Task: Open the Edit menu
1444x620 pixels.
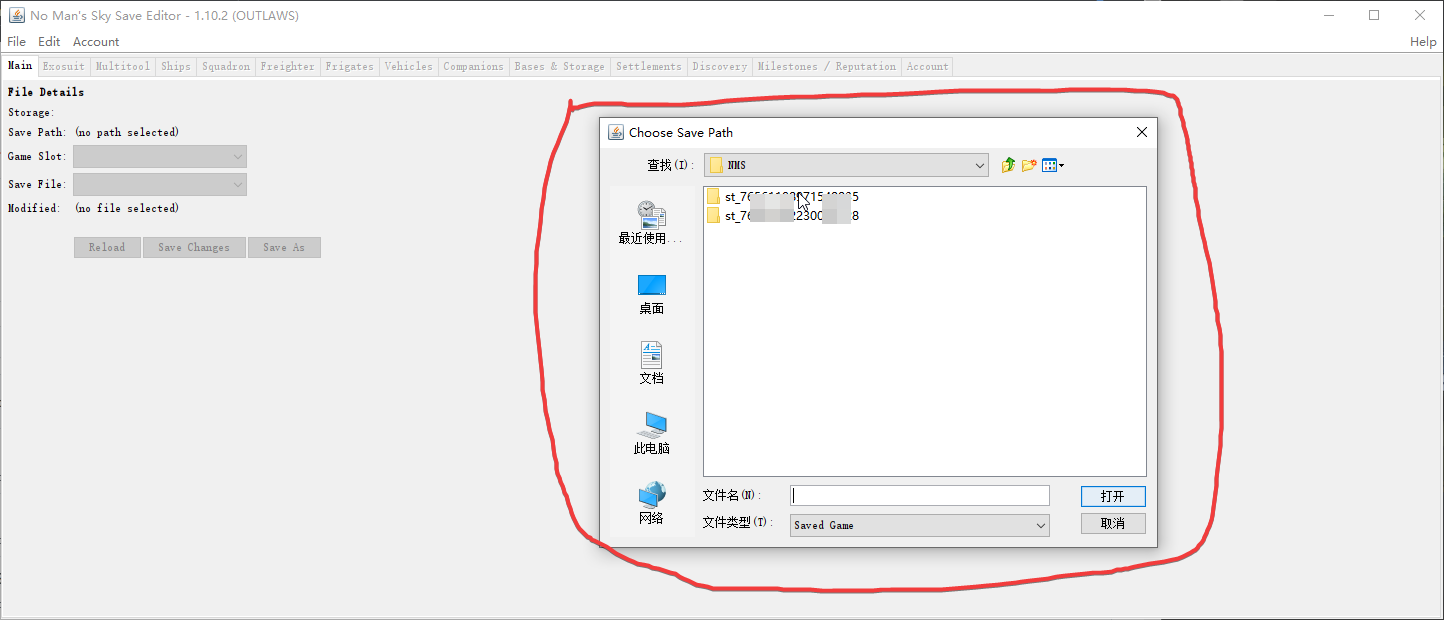Action: [48, 41]
